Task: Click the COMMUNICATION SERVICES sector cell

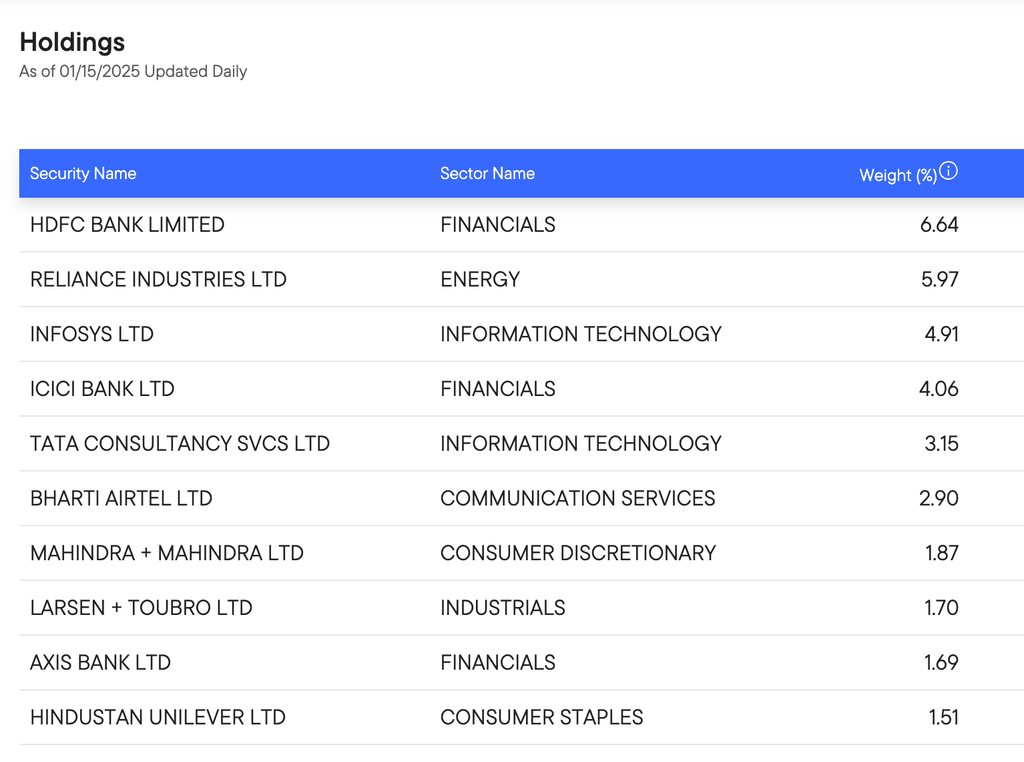Action: tap(577, 498)
